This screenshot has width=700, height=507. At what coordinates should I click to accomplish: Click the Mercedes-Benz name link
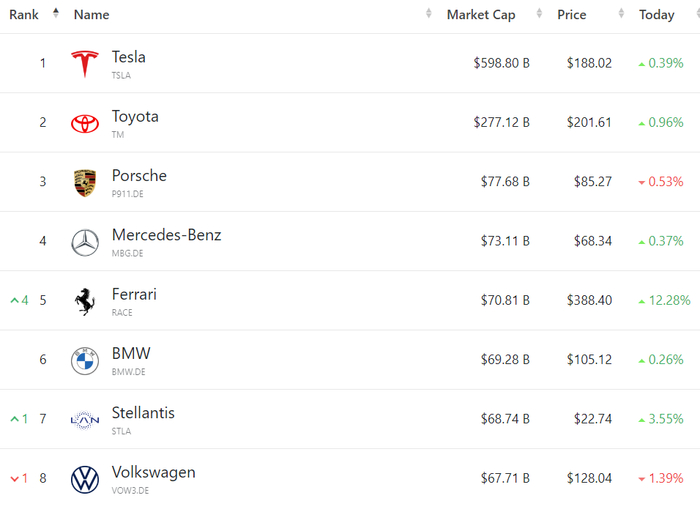tap(166, 235)
